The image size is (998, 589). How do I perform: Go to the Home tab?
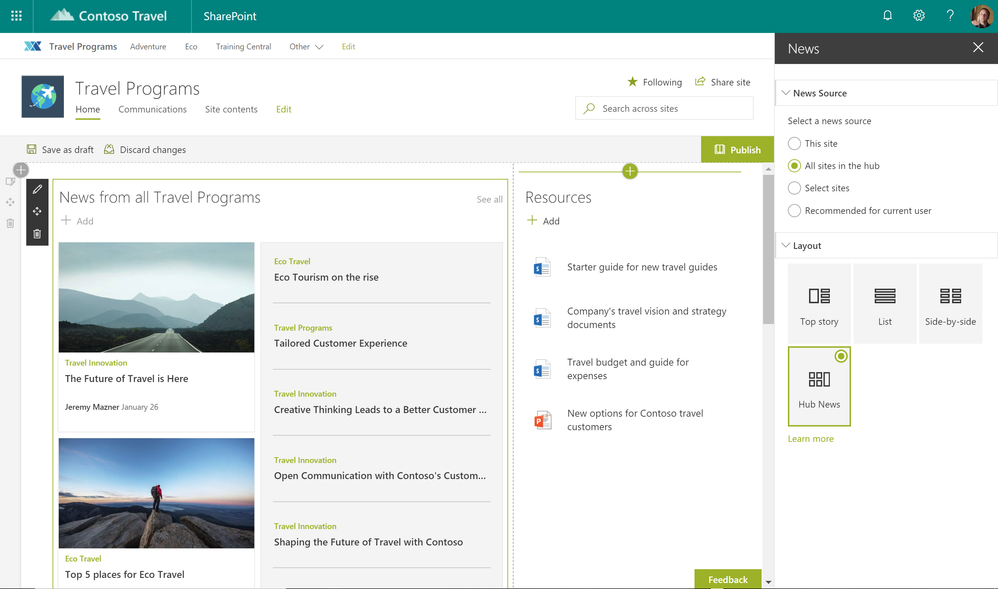coord(87,109)
